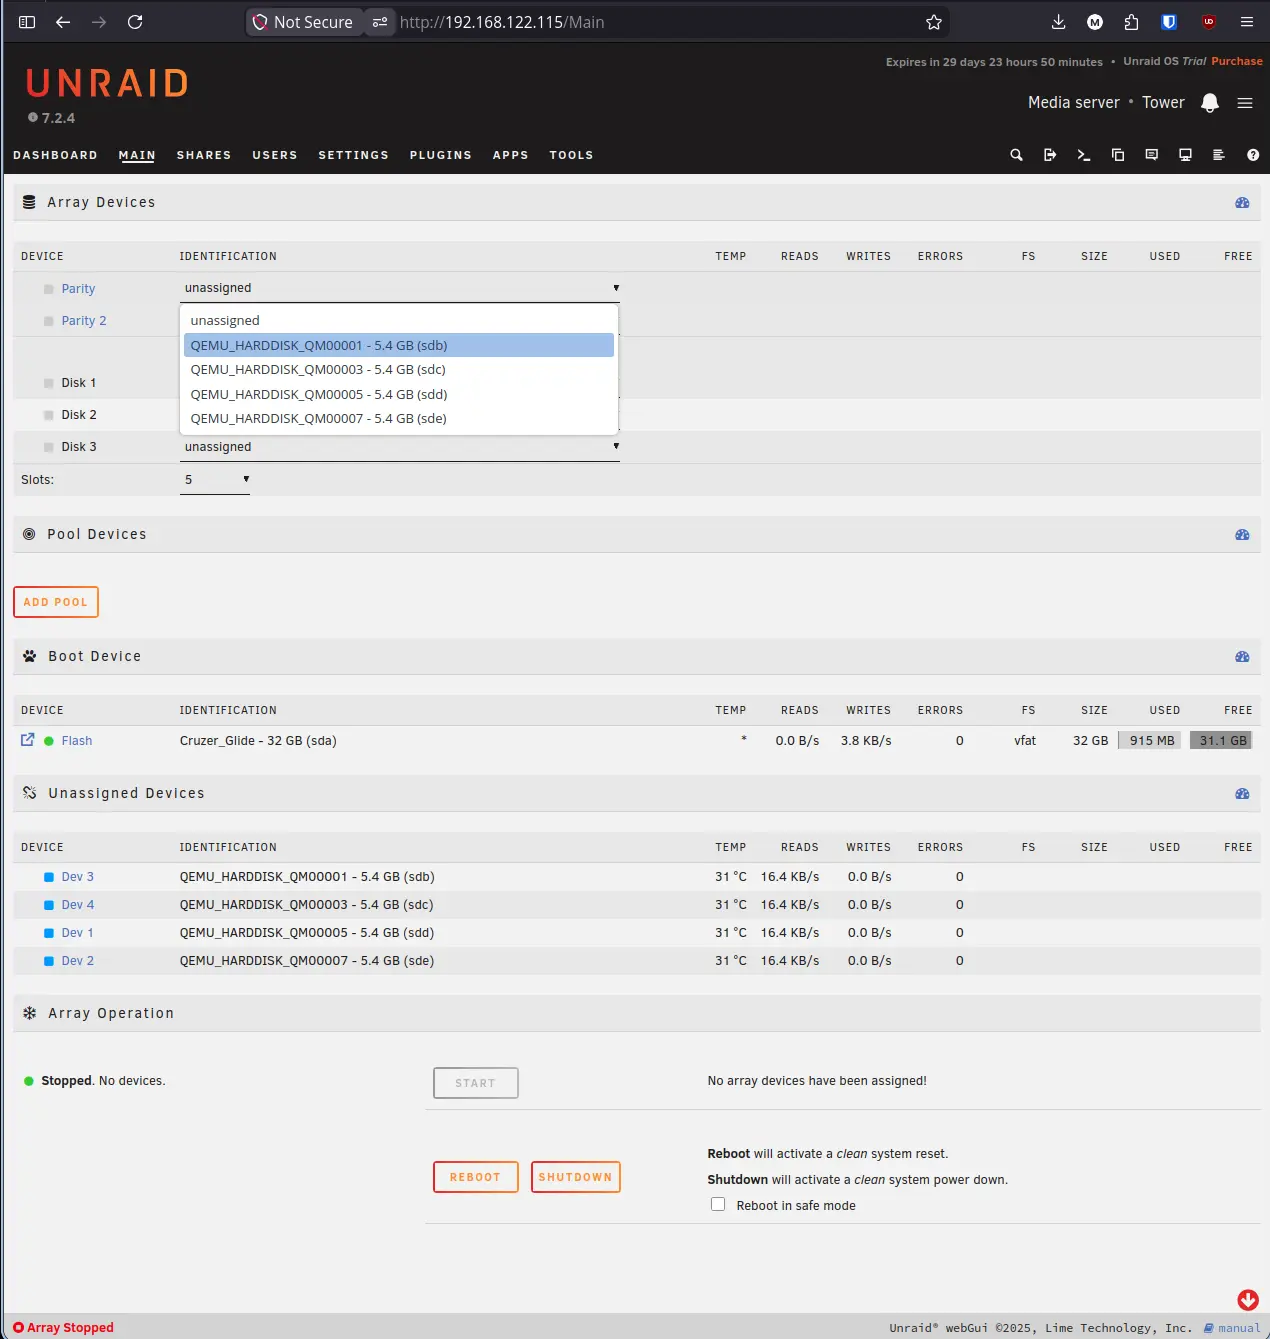Open the Apps tab
Screen dimensions: 1270x1339
pos(510,155)
